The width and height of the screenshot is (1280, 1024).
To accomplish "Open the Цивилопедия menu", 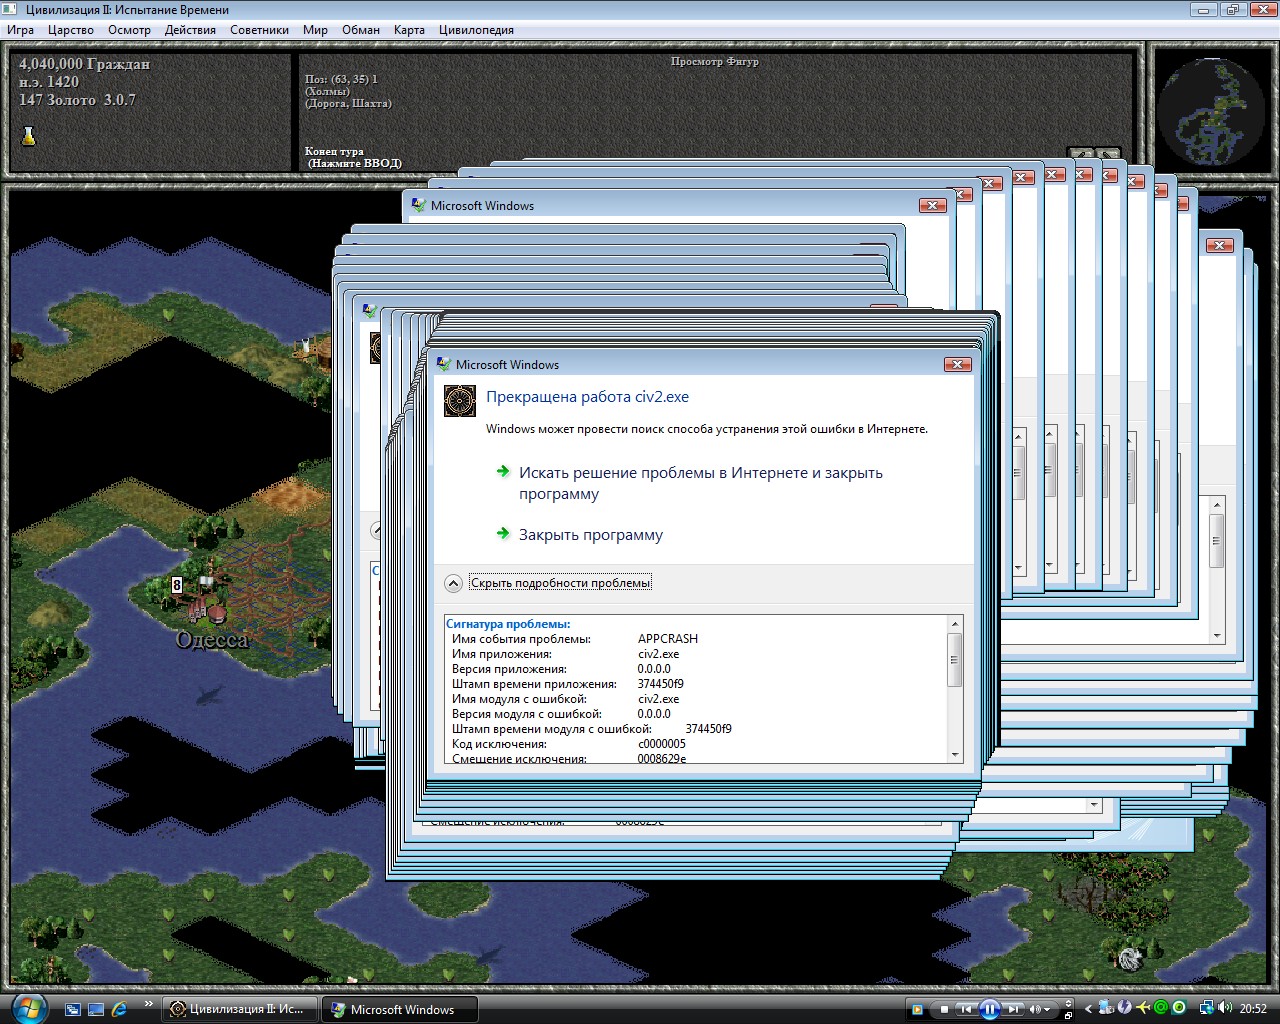I will tap(476, 30).
